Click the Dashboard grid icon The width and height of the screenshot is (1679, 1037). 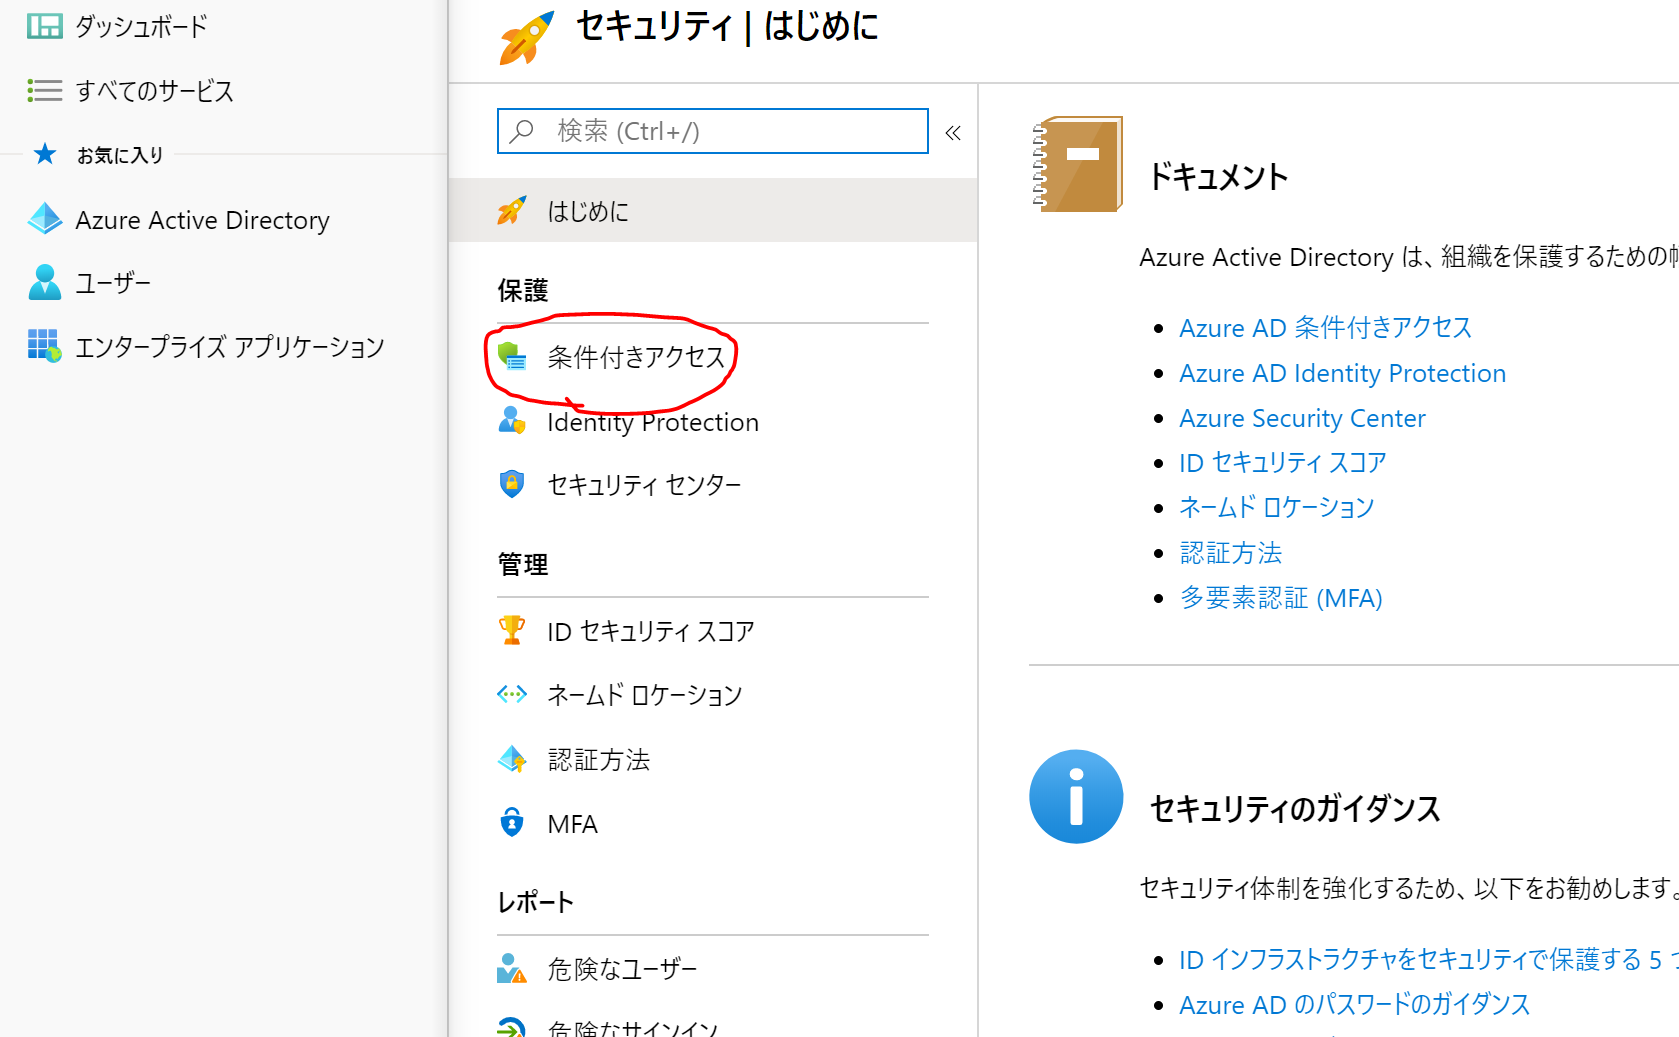click(x=44, y=26)
